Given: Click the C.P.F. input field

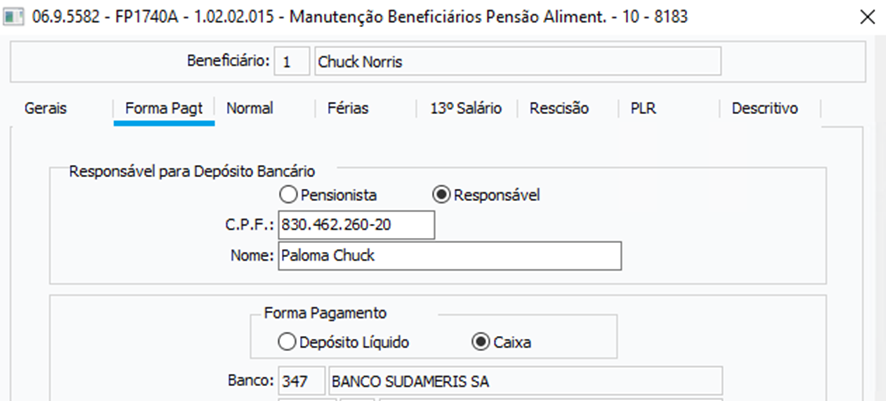Looking at the screenshot, I should point(357,225).
